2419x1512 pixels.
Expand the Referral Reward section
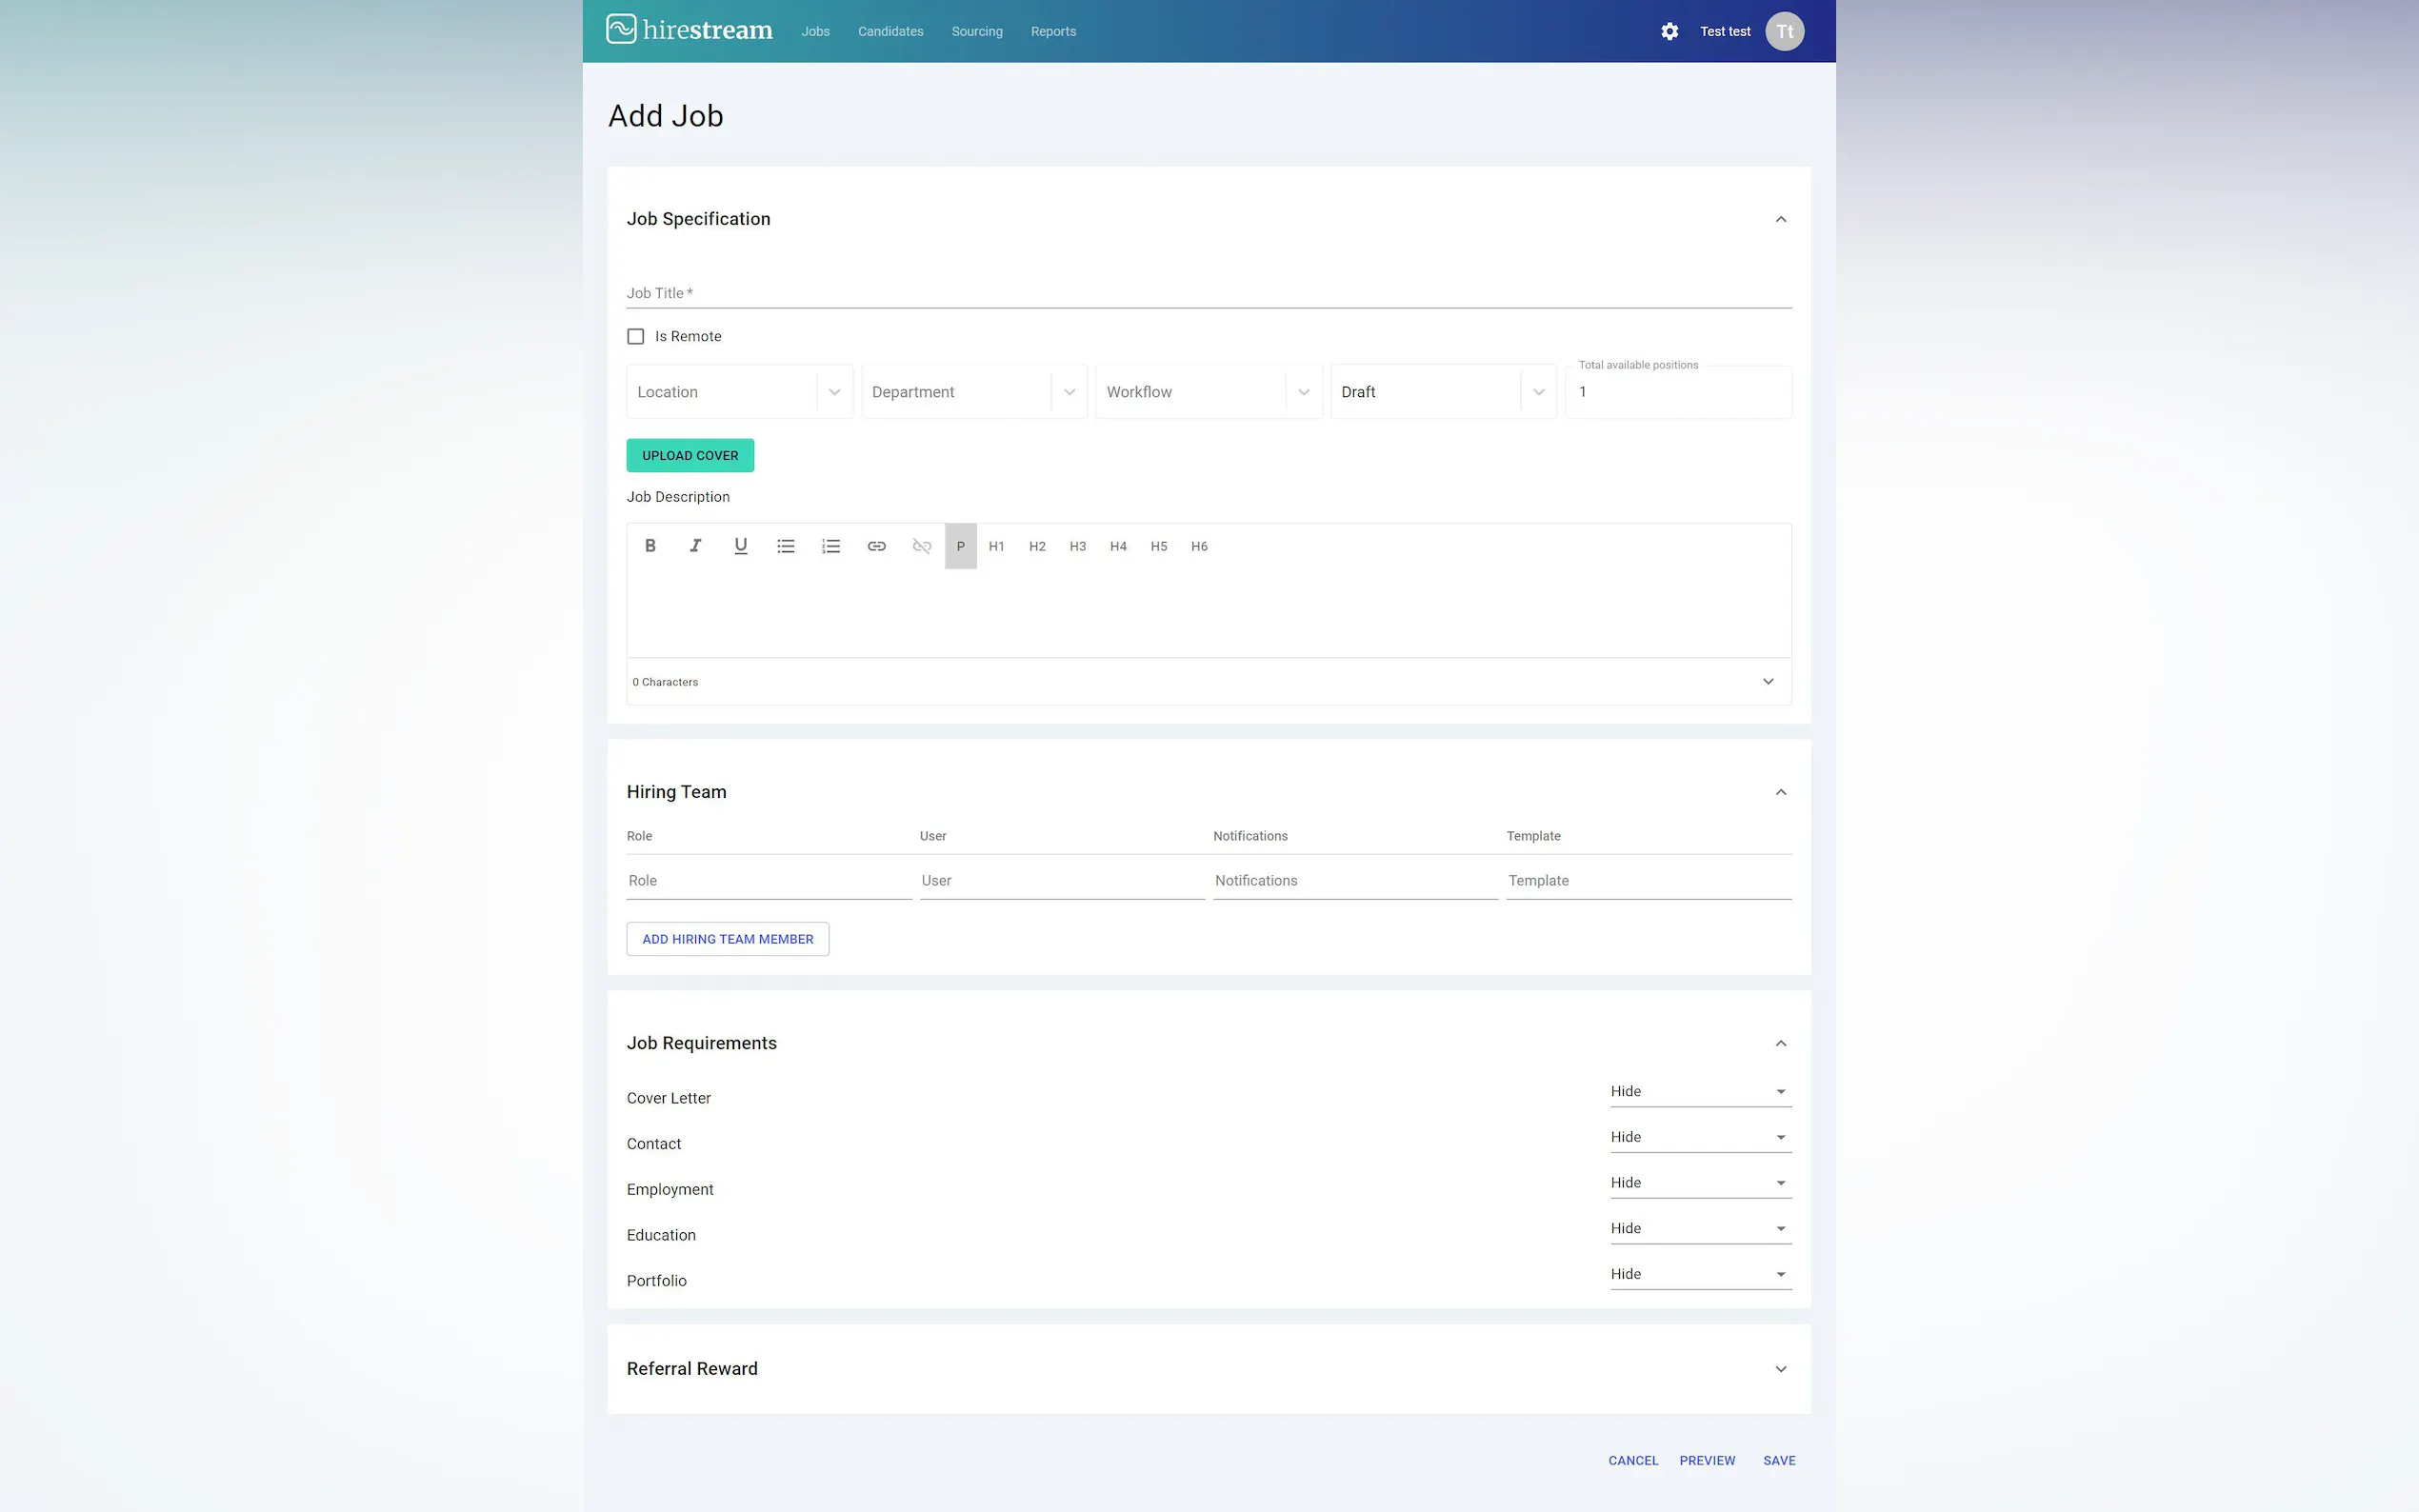tap(1780, 1369)
